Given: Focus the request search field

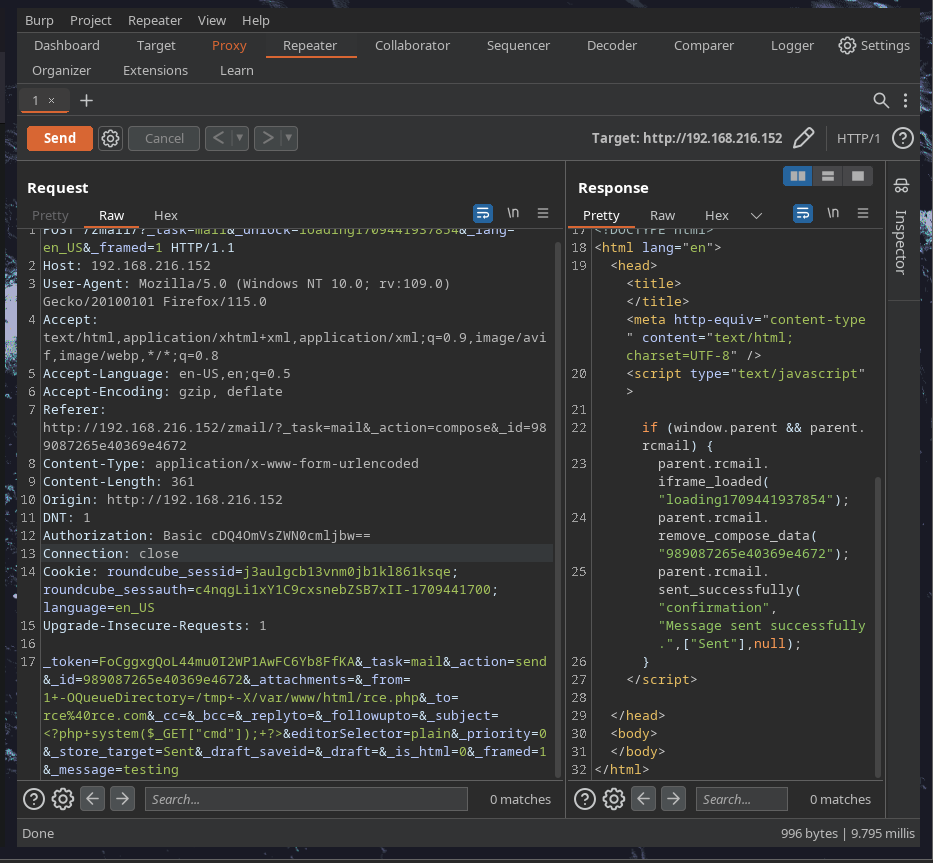Looking at the screenshot, I should click(306, 799).
